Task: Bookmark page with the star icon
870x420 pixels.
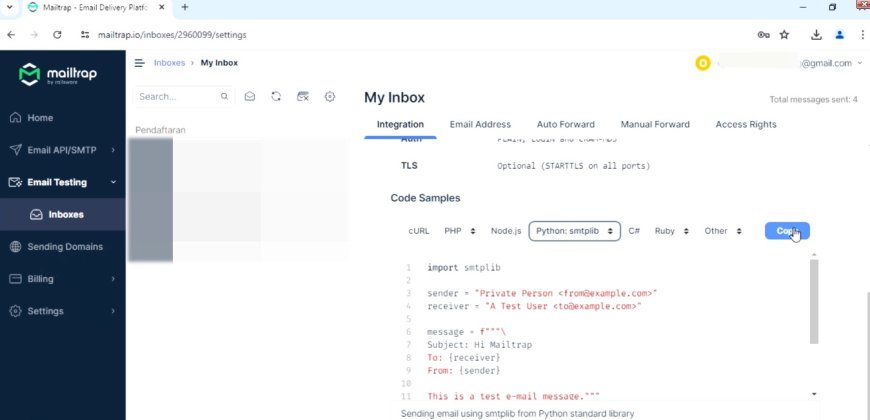Action: (x=784, y=34)
